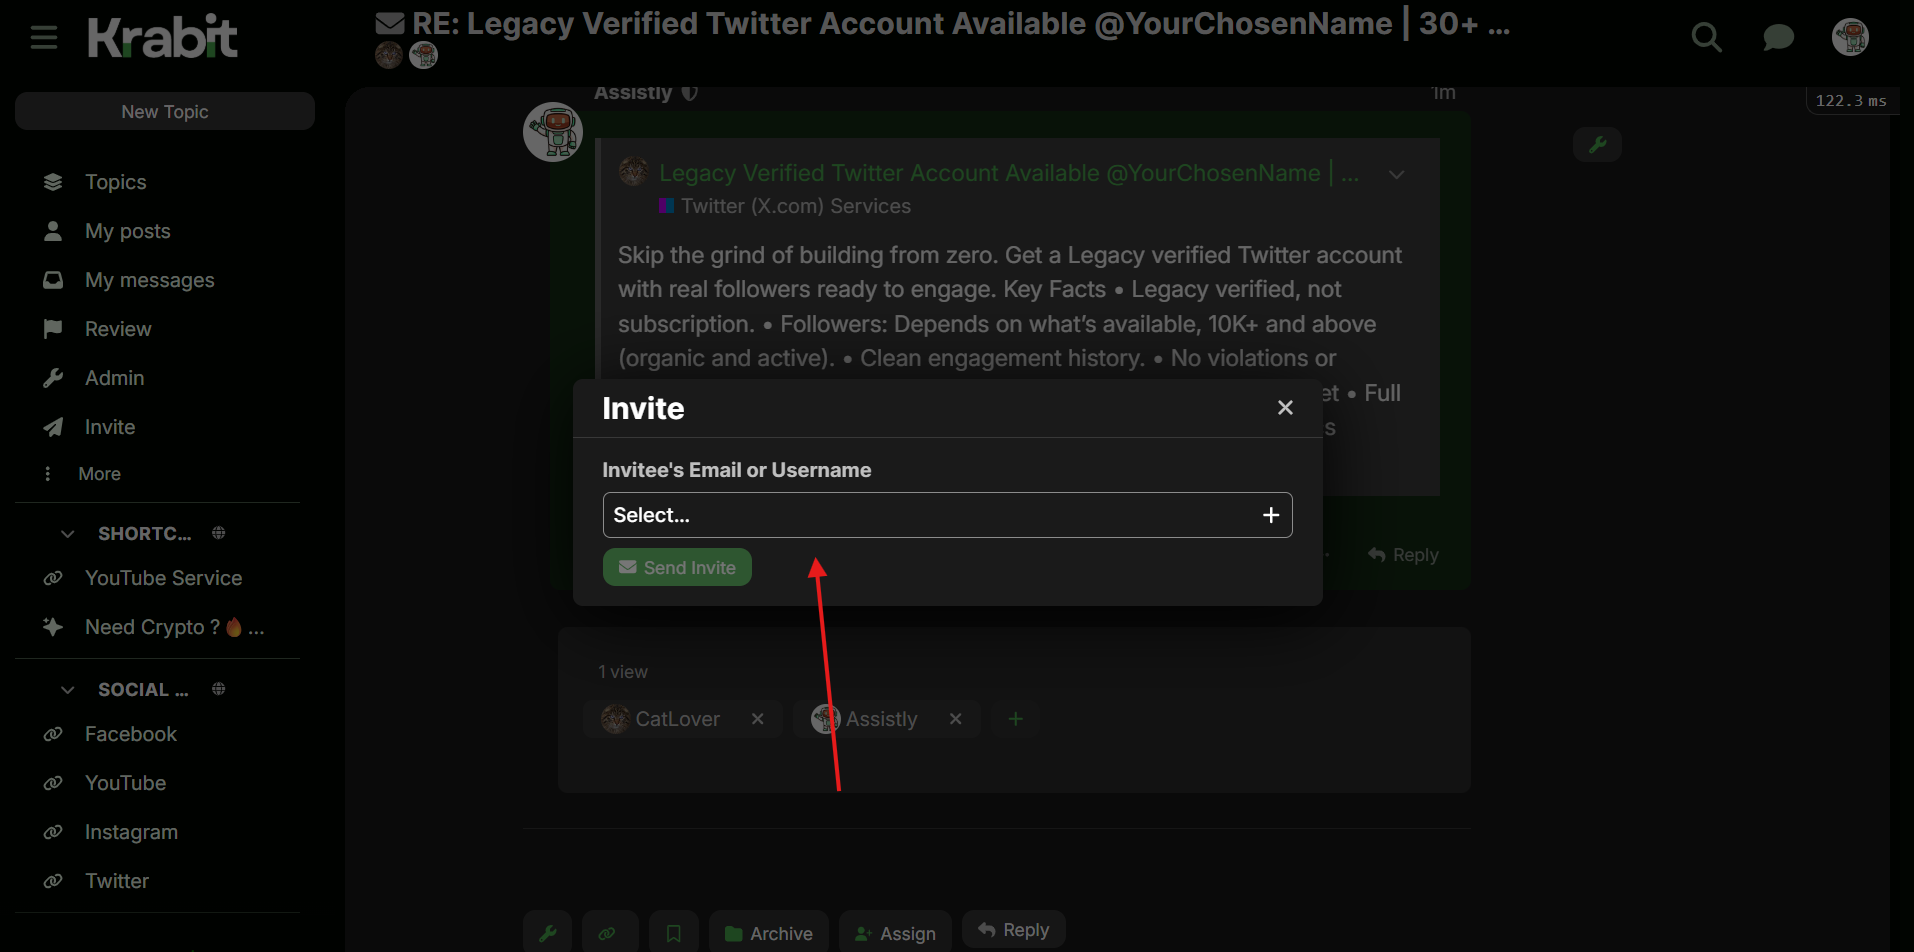
Task: Click the wrench admin actions icon in footer
Action: [x=548, y=933]
